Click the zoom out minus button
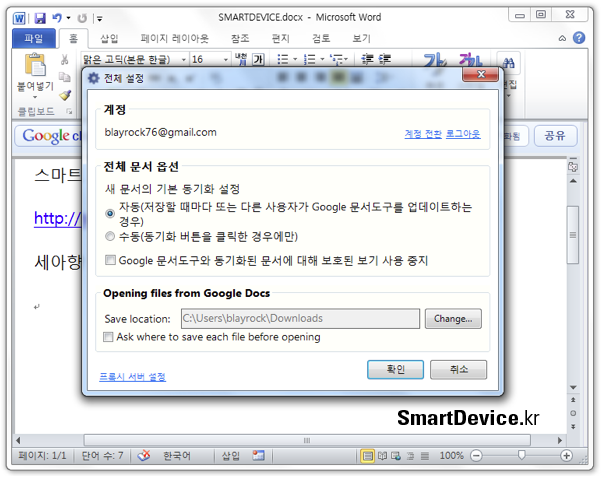This screenshot has width=601, height=478. point(476,456)
